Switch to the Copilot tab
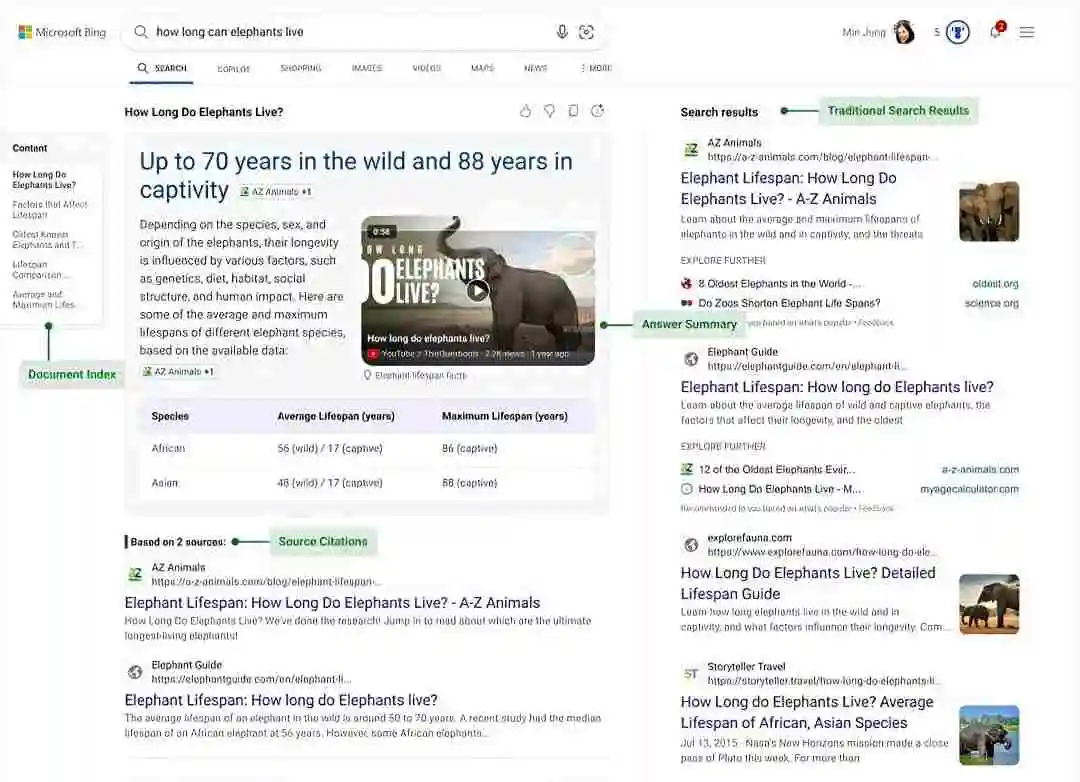Screen dimensions: 1080x782 tap(233, 69)
